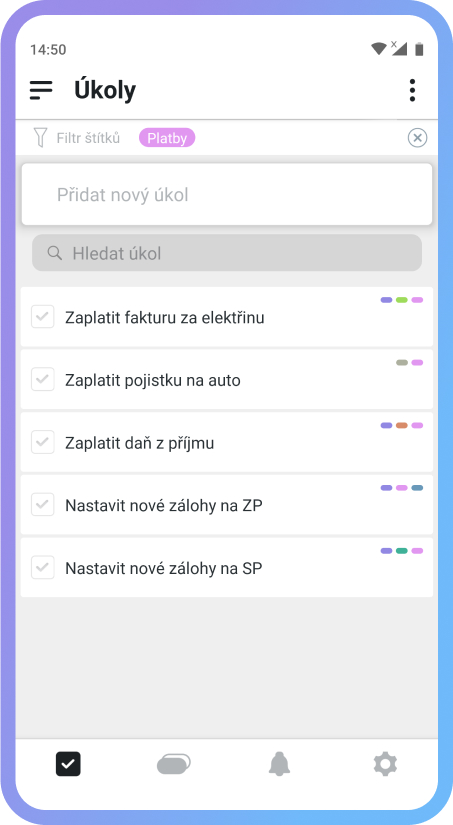Check off Zaplatit fakturu za elektřinu

pyautogui.click(x=43, y=317)
